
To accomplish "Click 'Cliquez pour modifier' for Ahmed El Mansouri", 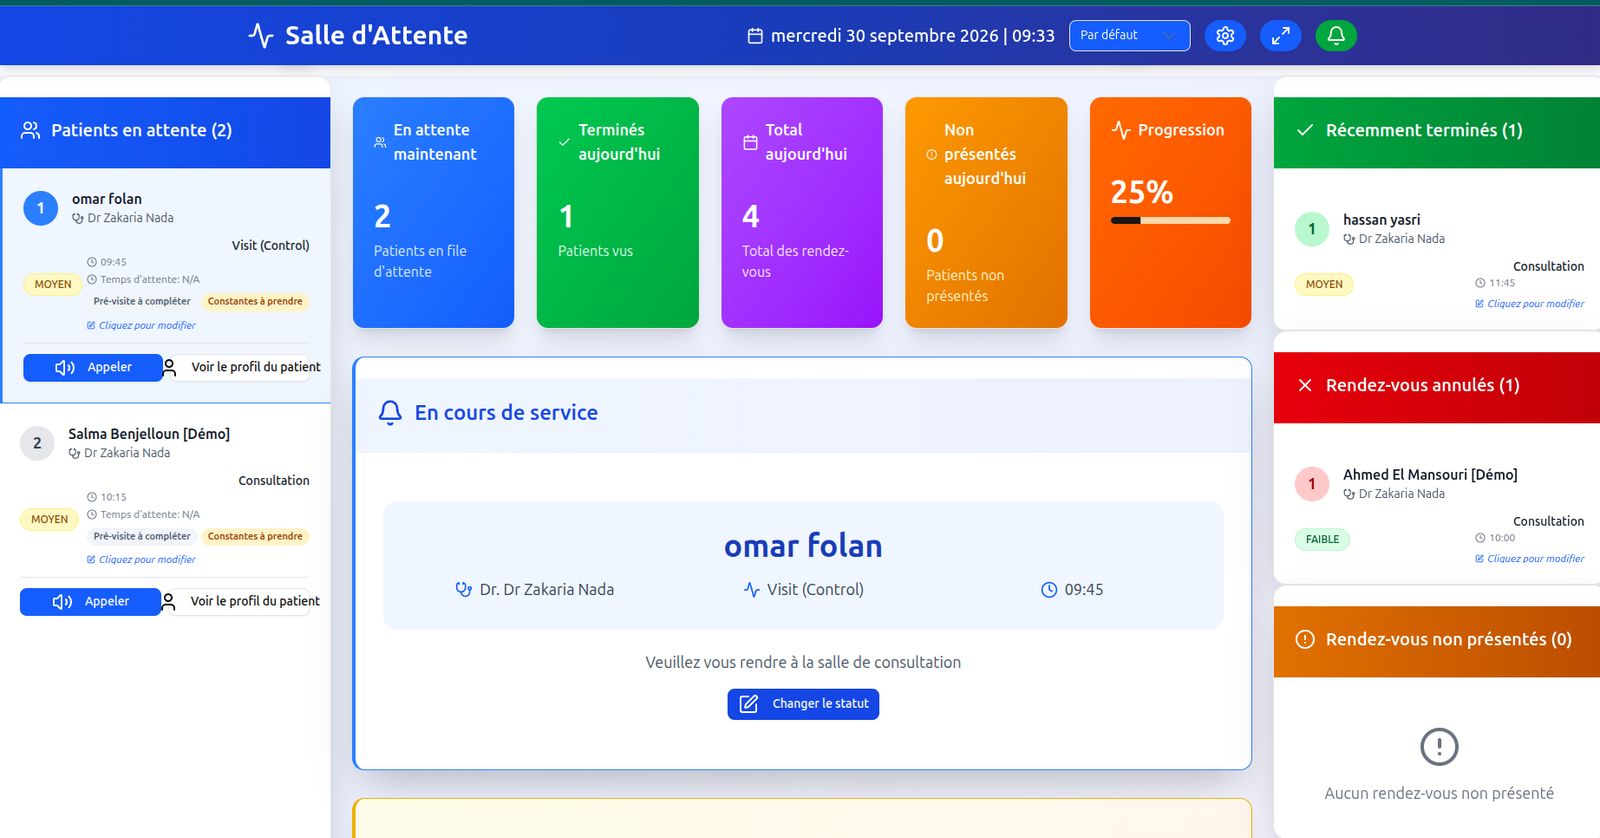I will [1530, 559].
